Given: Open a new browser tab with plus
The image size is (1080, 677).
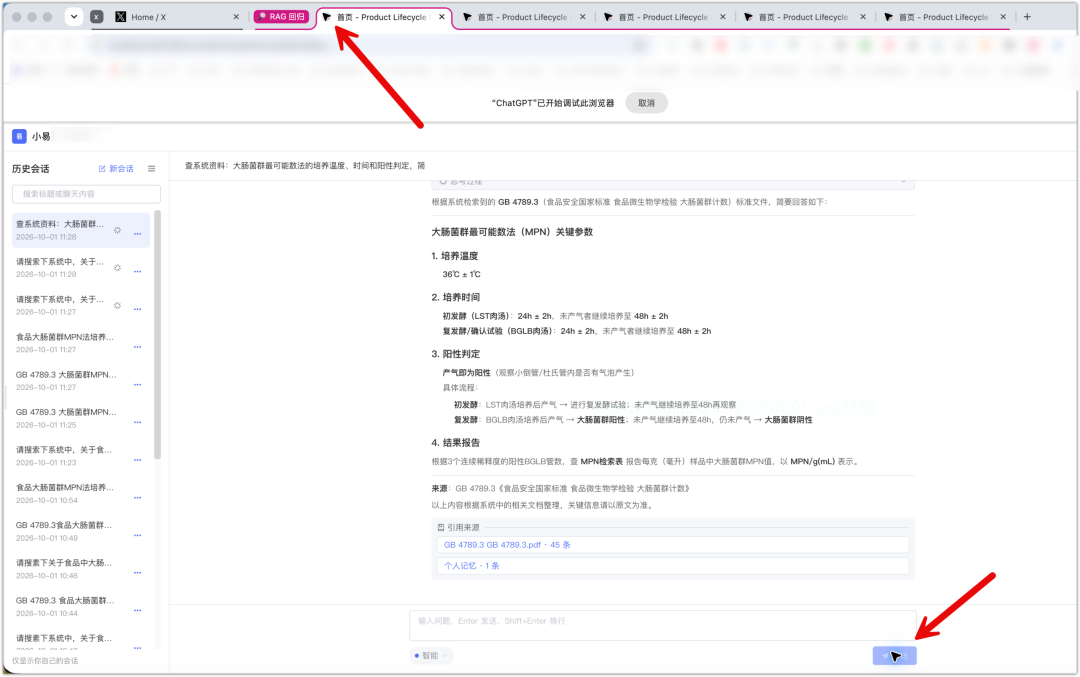Looking at the screenshot, I should tap(1027, 17).
